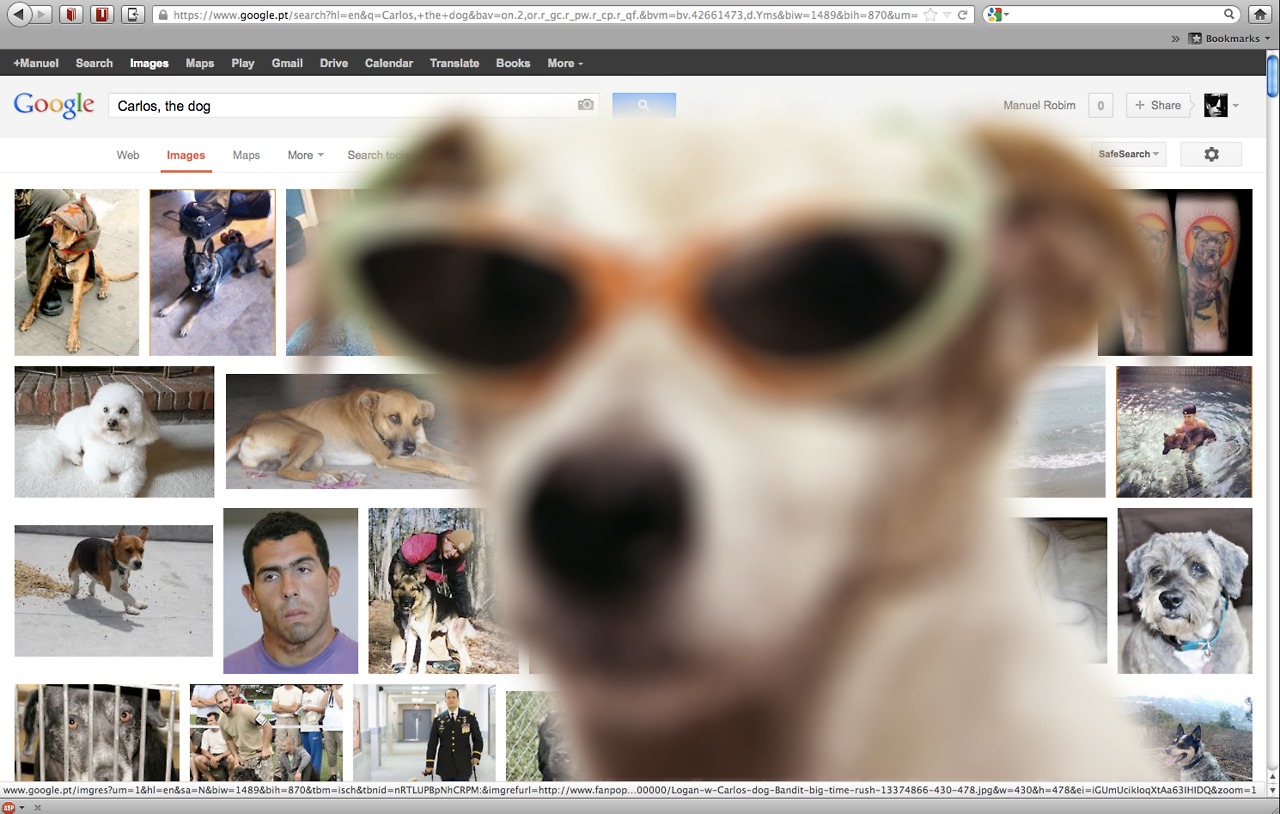This screenshot has width=1280, height=814.
Task: Open the Google search engine selector
Action: [x=997, y=15]
